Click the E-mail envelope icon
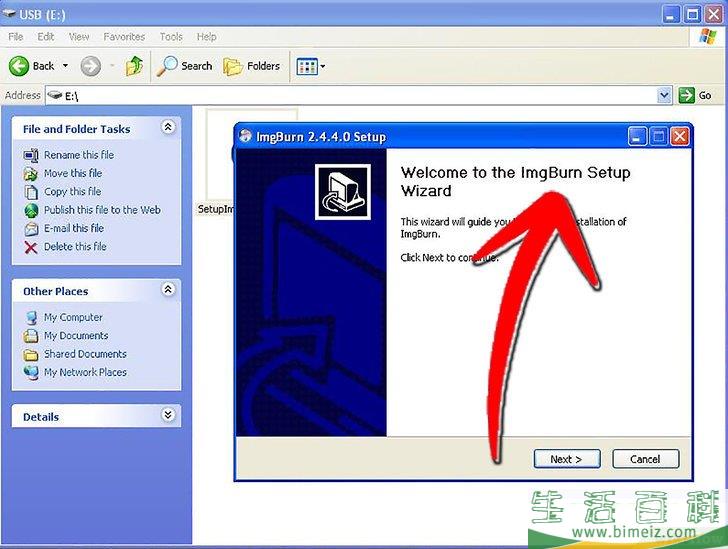The width and height of the screenshot is (728, 549). click(x=31, y=229)
